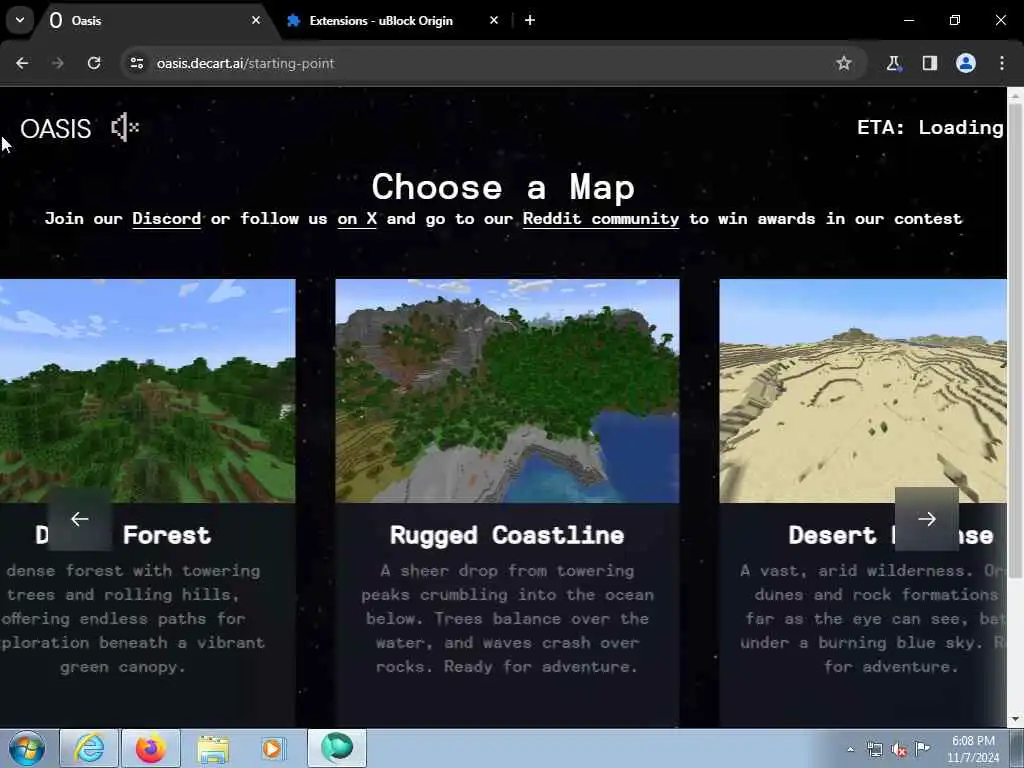
Task: Click the OASIS logo
Action: 56,129
